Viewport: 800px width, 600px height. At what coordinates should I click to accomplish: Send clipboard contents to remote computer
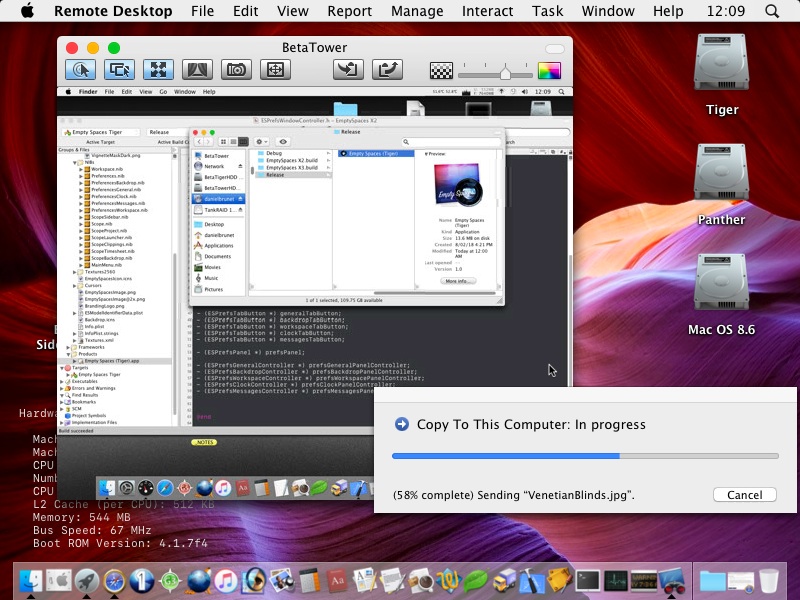[388, 70]
